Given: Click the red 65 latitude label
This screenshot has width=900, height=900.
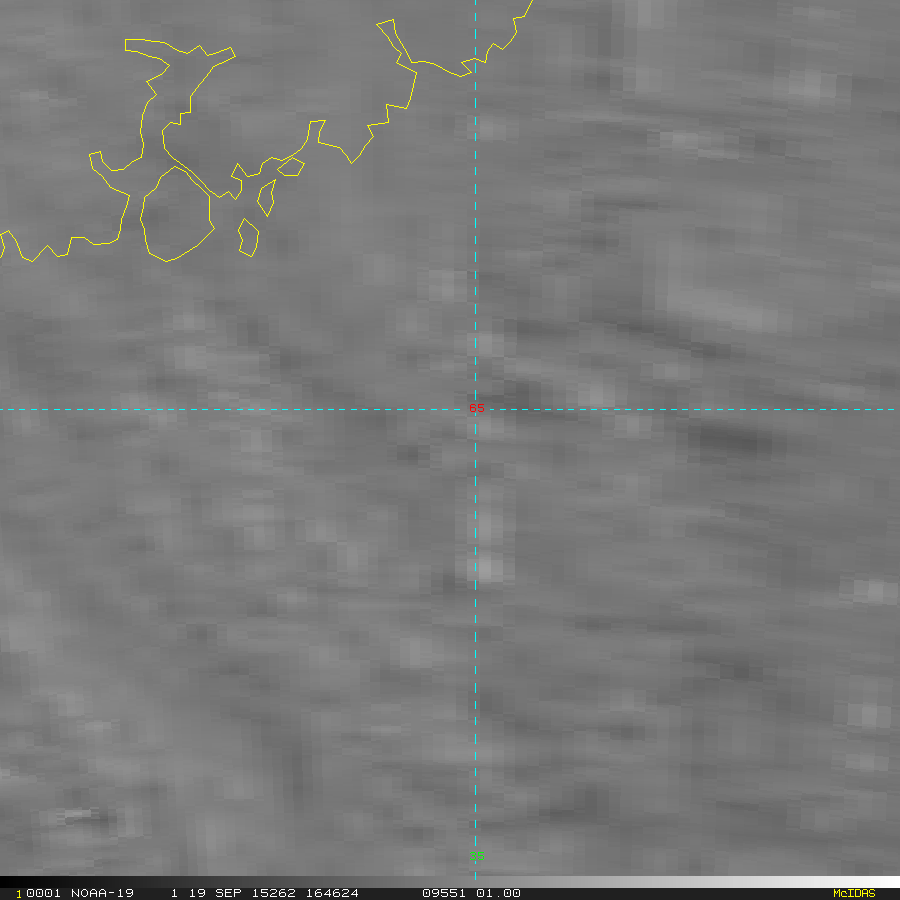Looking at the screenshot, I should coord(476,408).
